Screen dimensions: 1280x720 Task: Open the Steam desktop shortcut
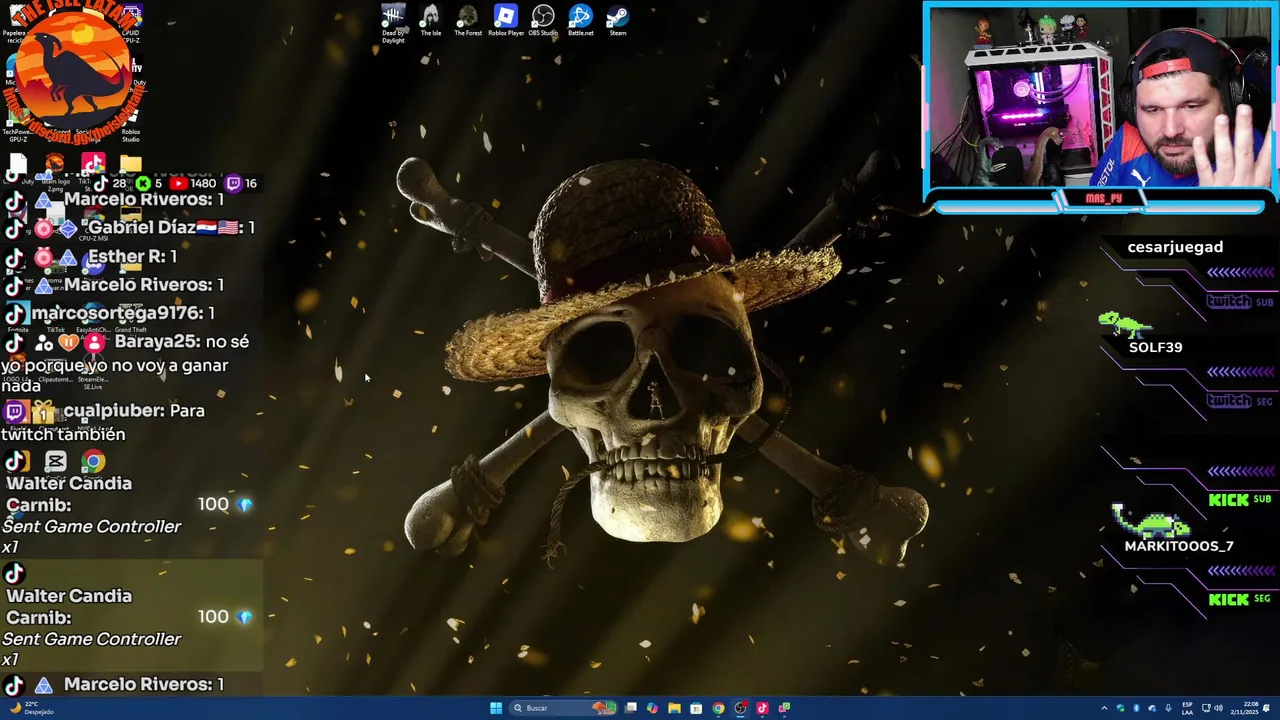618,22
